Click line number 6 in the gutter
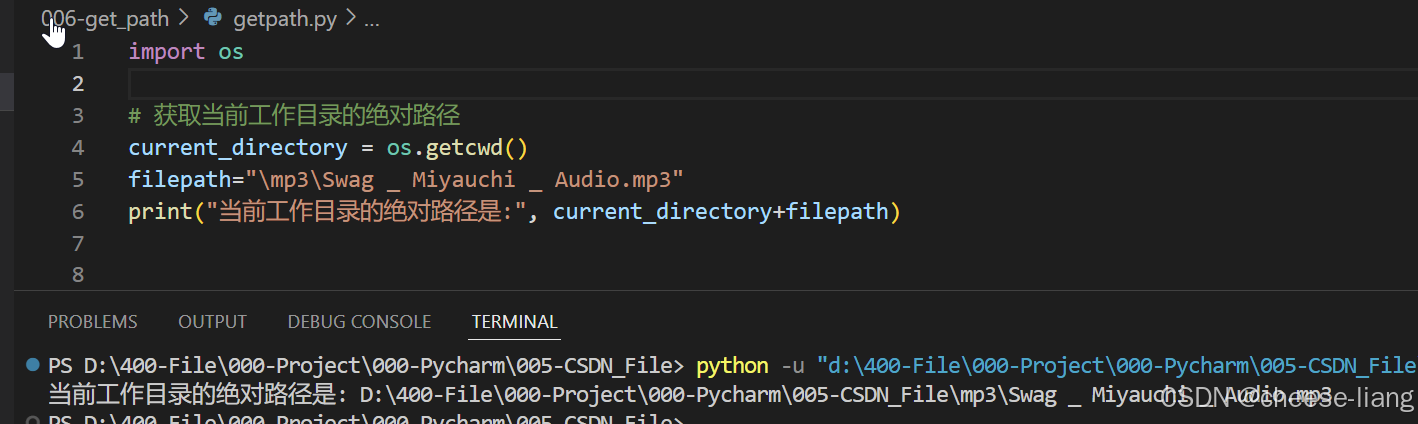1418x424 pixels. (78, 211)
